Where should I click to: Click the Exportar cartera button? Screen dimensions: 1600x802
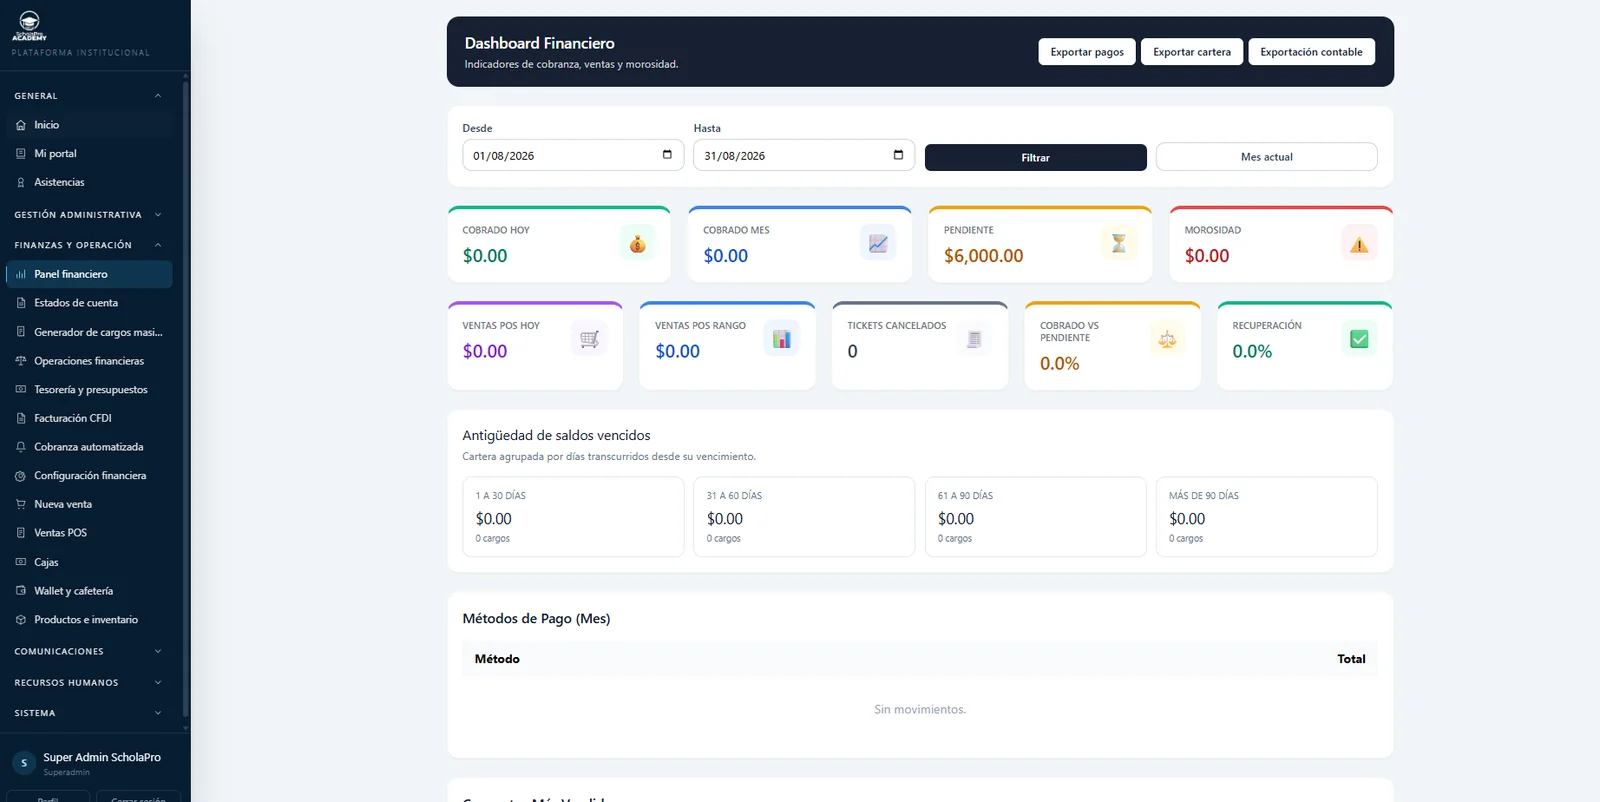(1192, 52)
